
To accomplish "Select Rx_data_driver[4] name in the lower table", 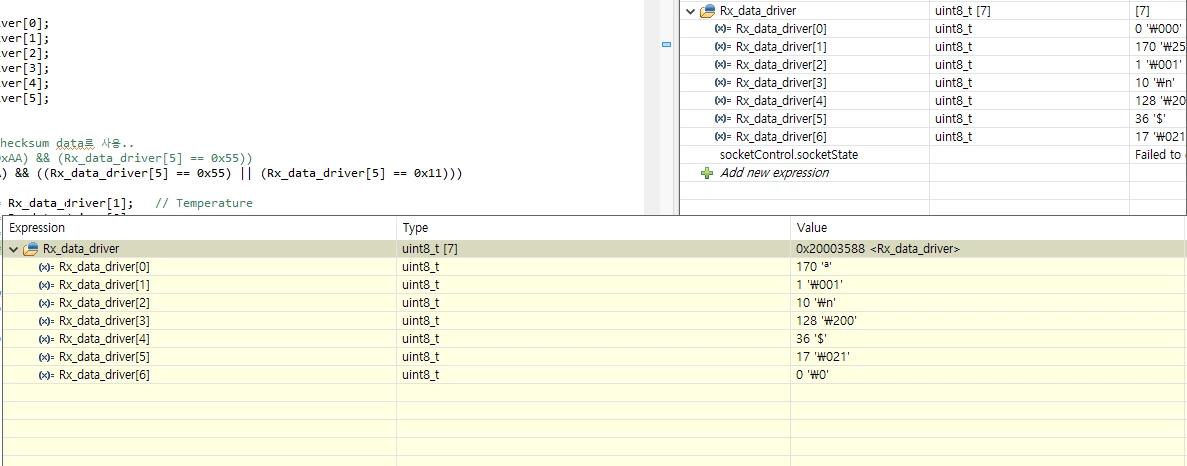I will tap(104, 339).
